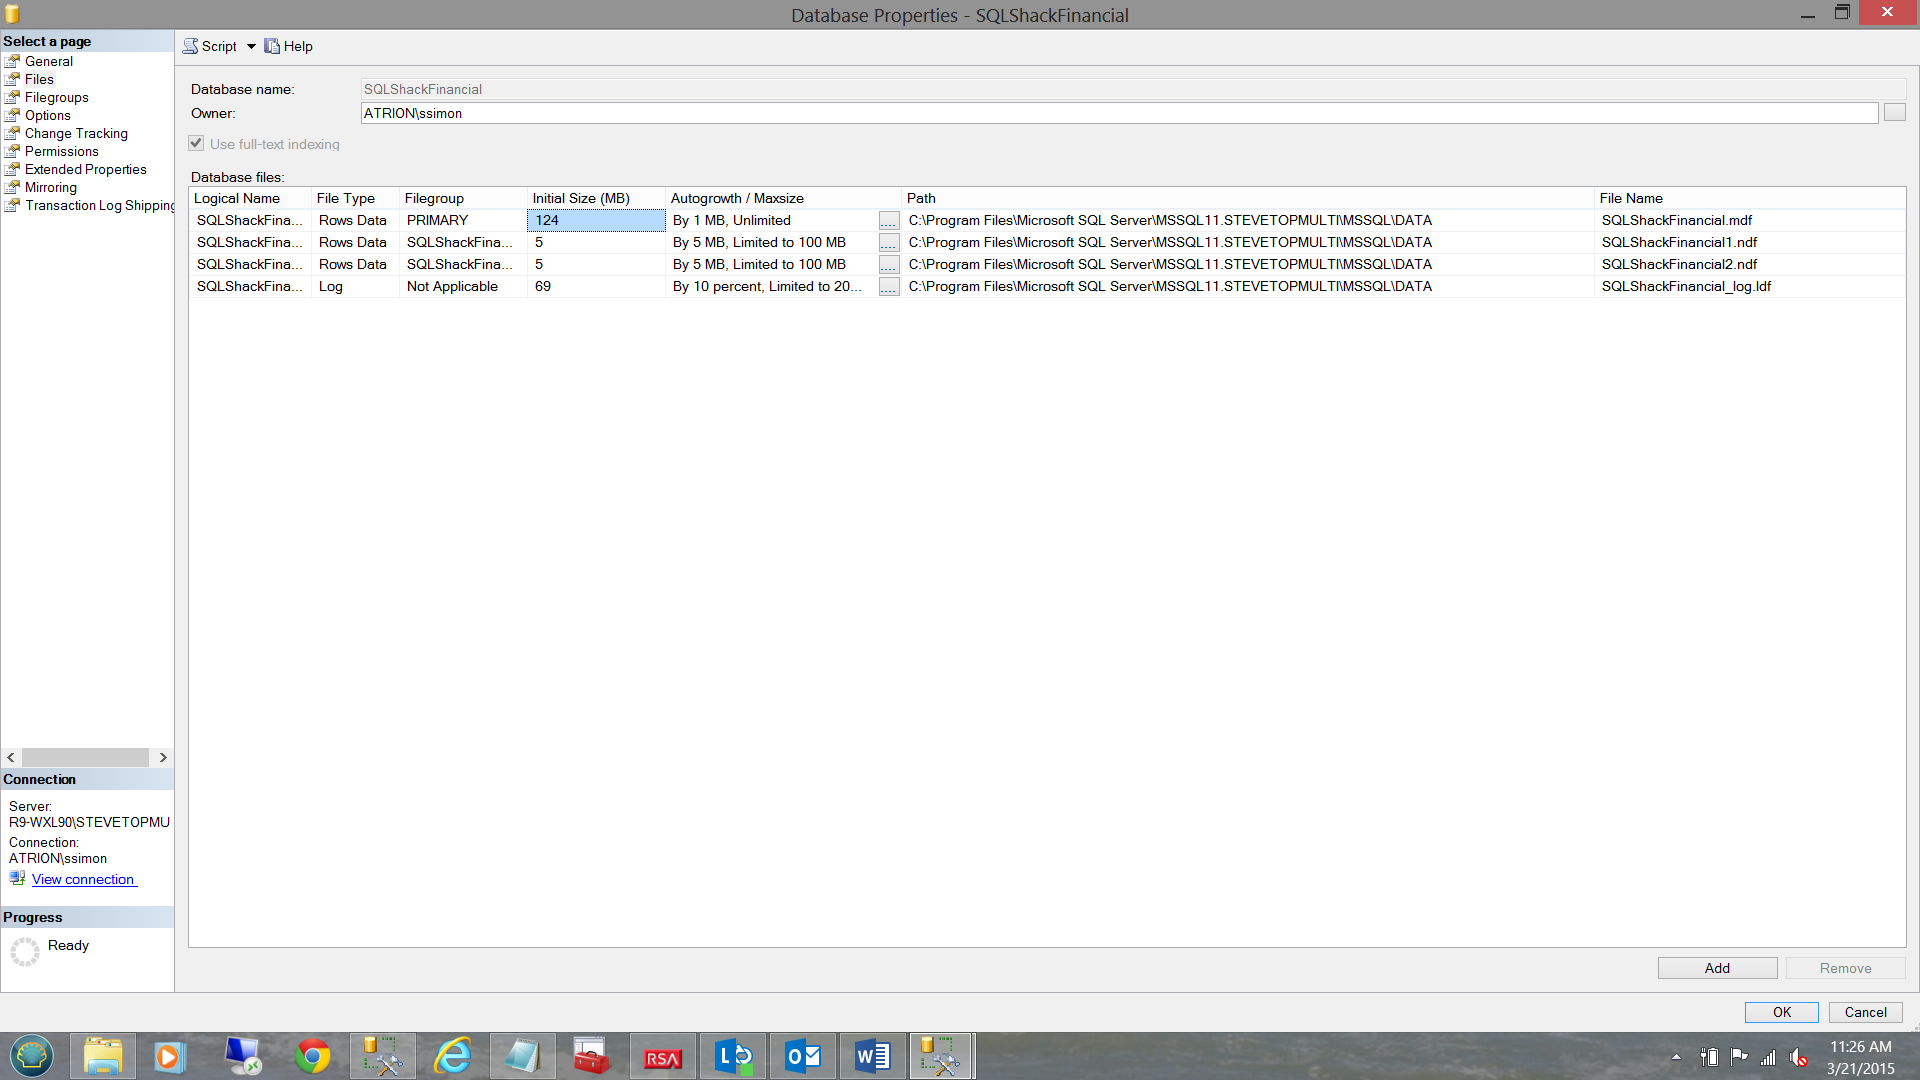Open Outlook from the taskbar
This screenshot has width=1920, height=1080.
(x=802, y=1056)
